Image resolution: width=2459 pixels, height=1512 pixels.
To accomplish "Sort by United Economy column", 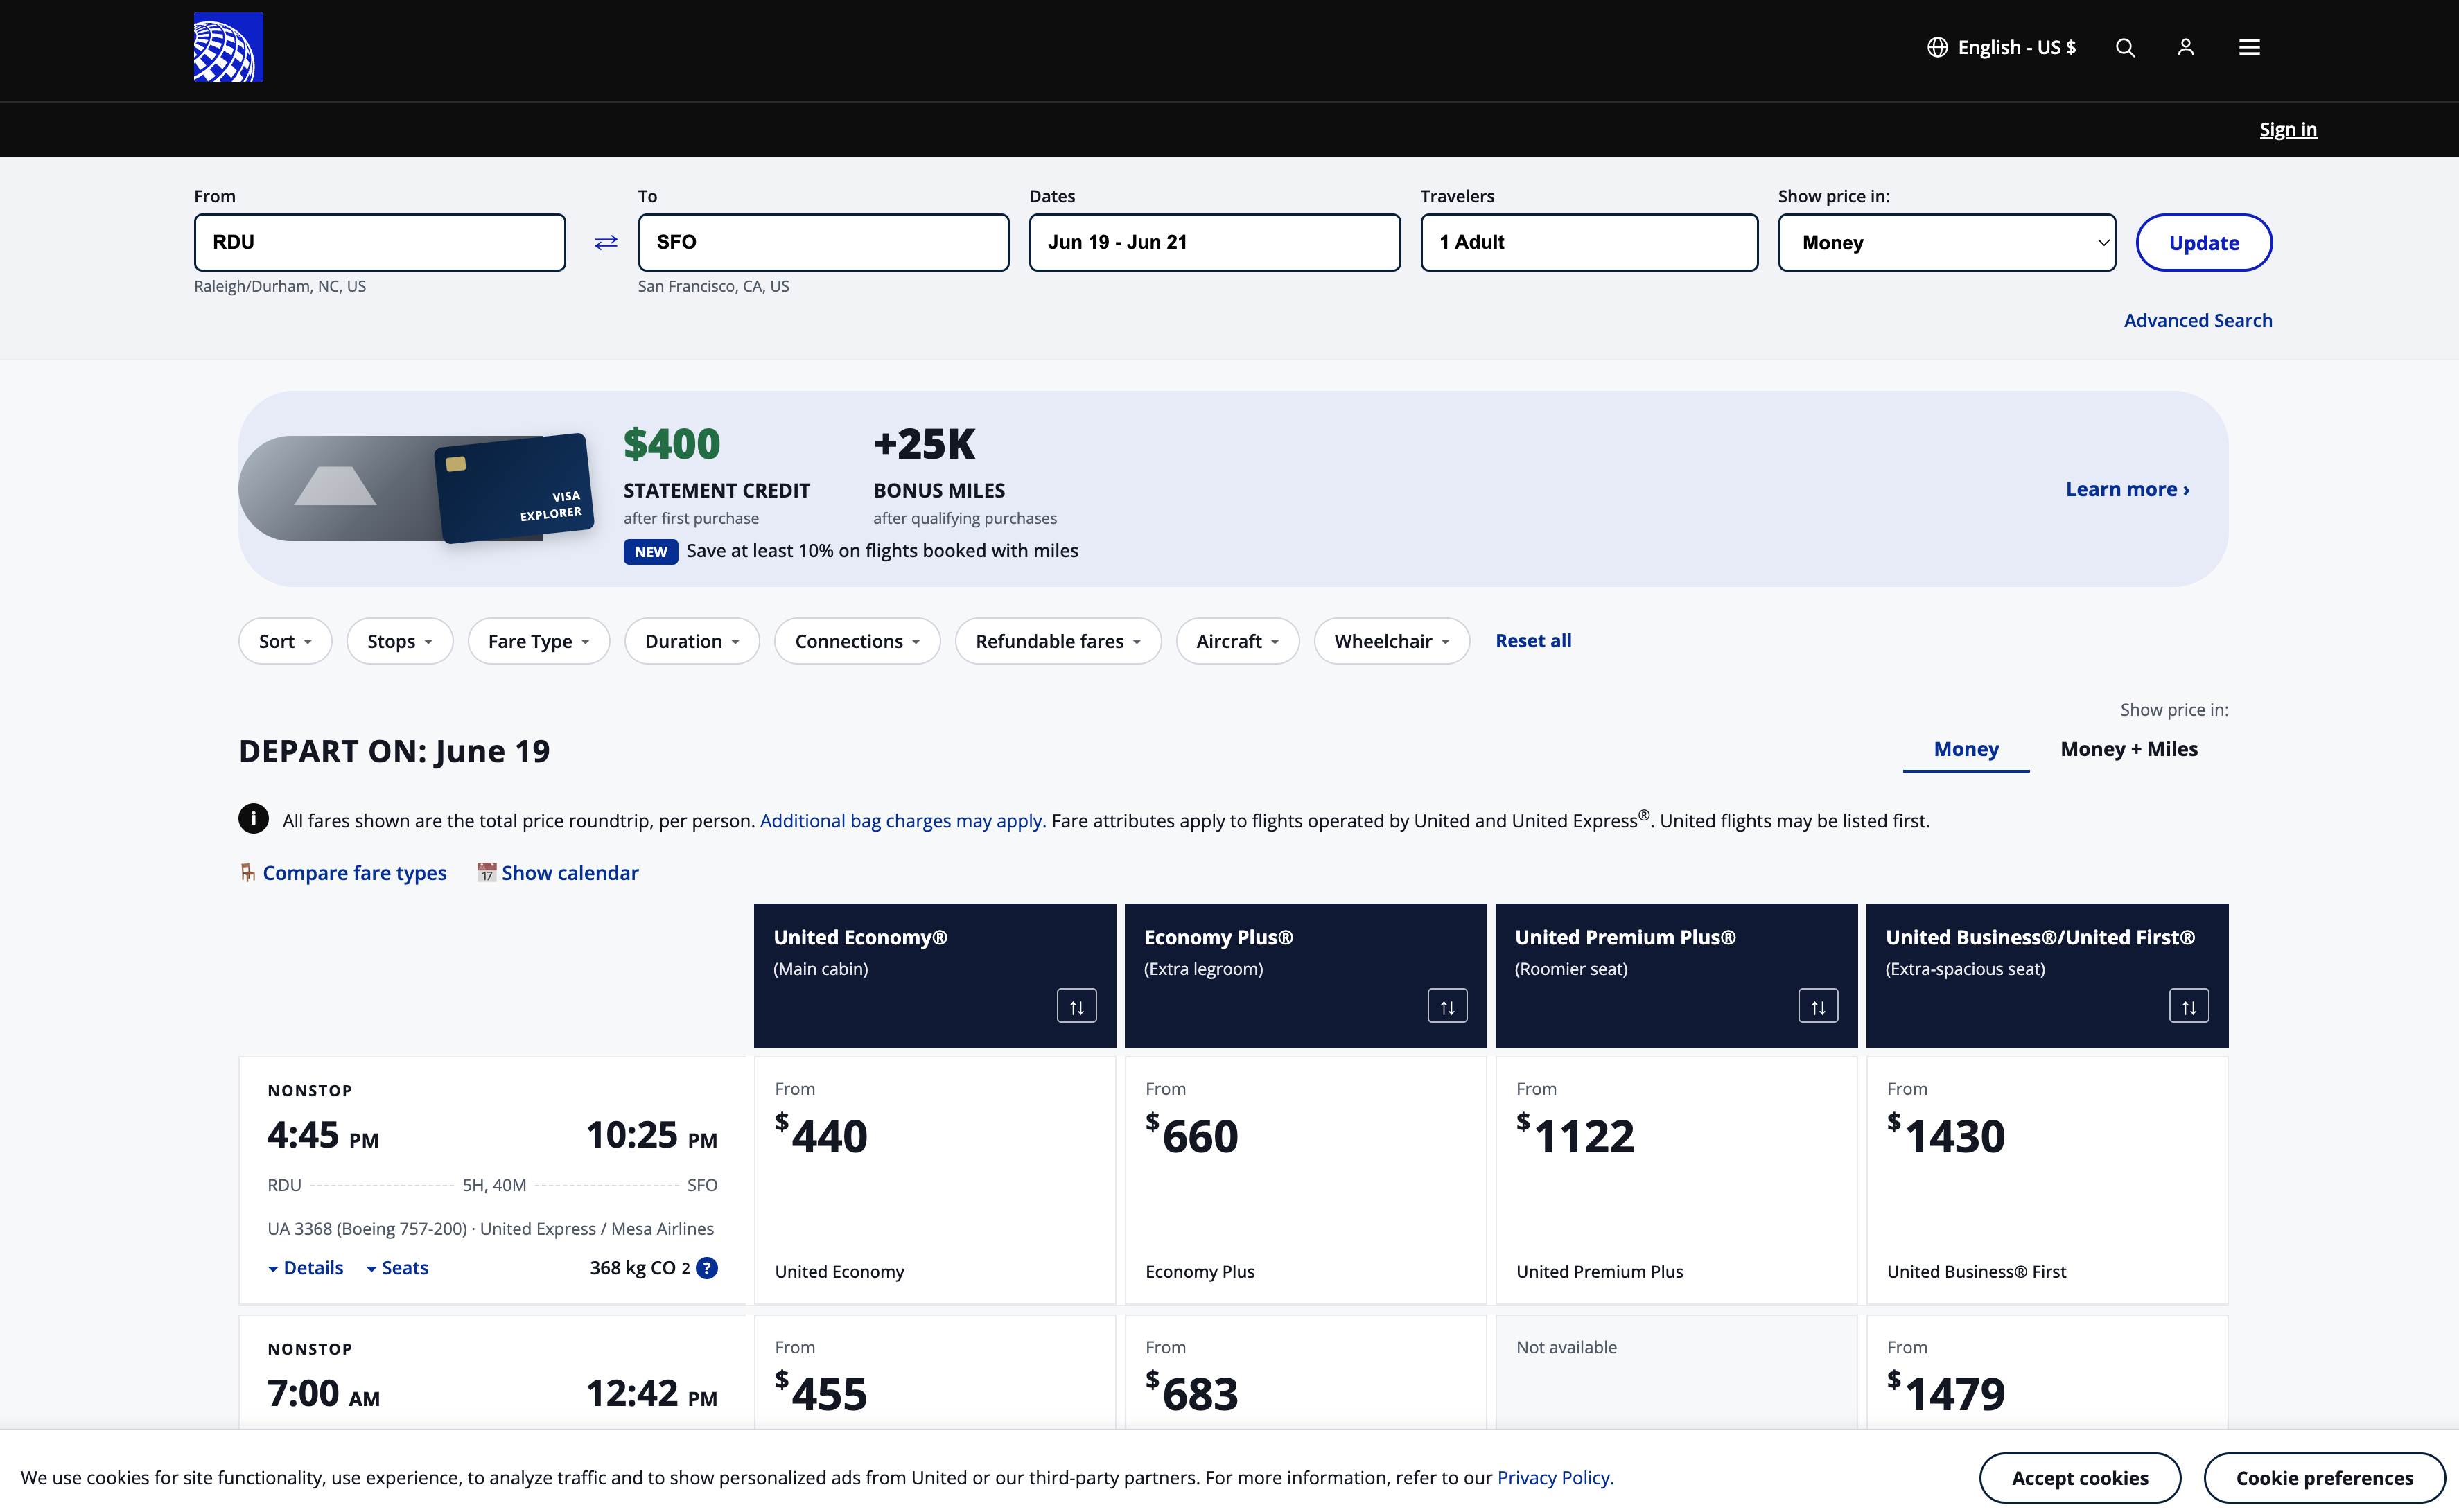I will 1076,1006.
